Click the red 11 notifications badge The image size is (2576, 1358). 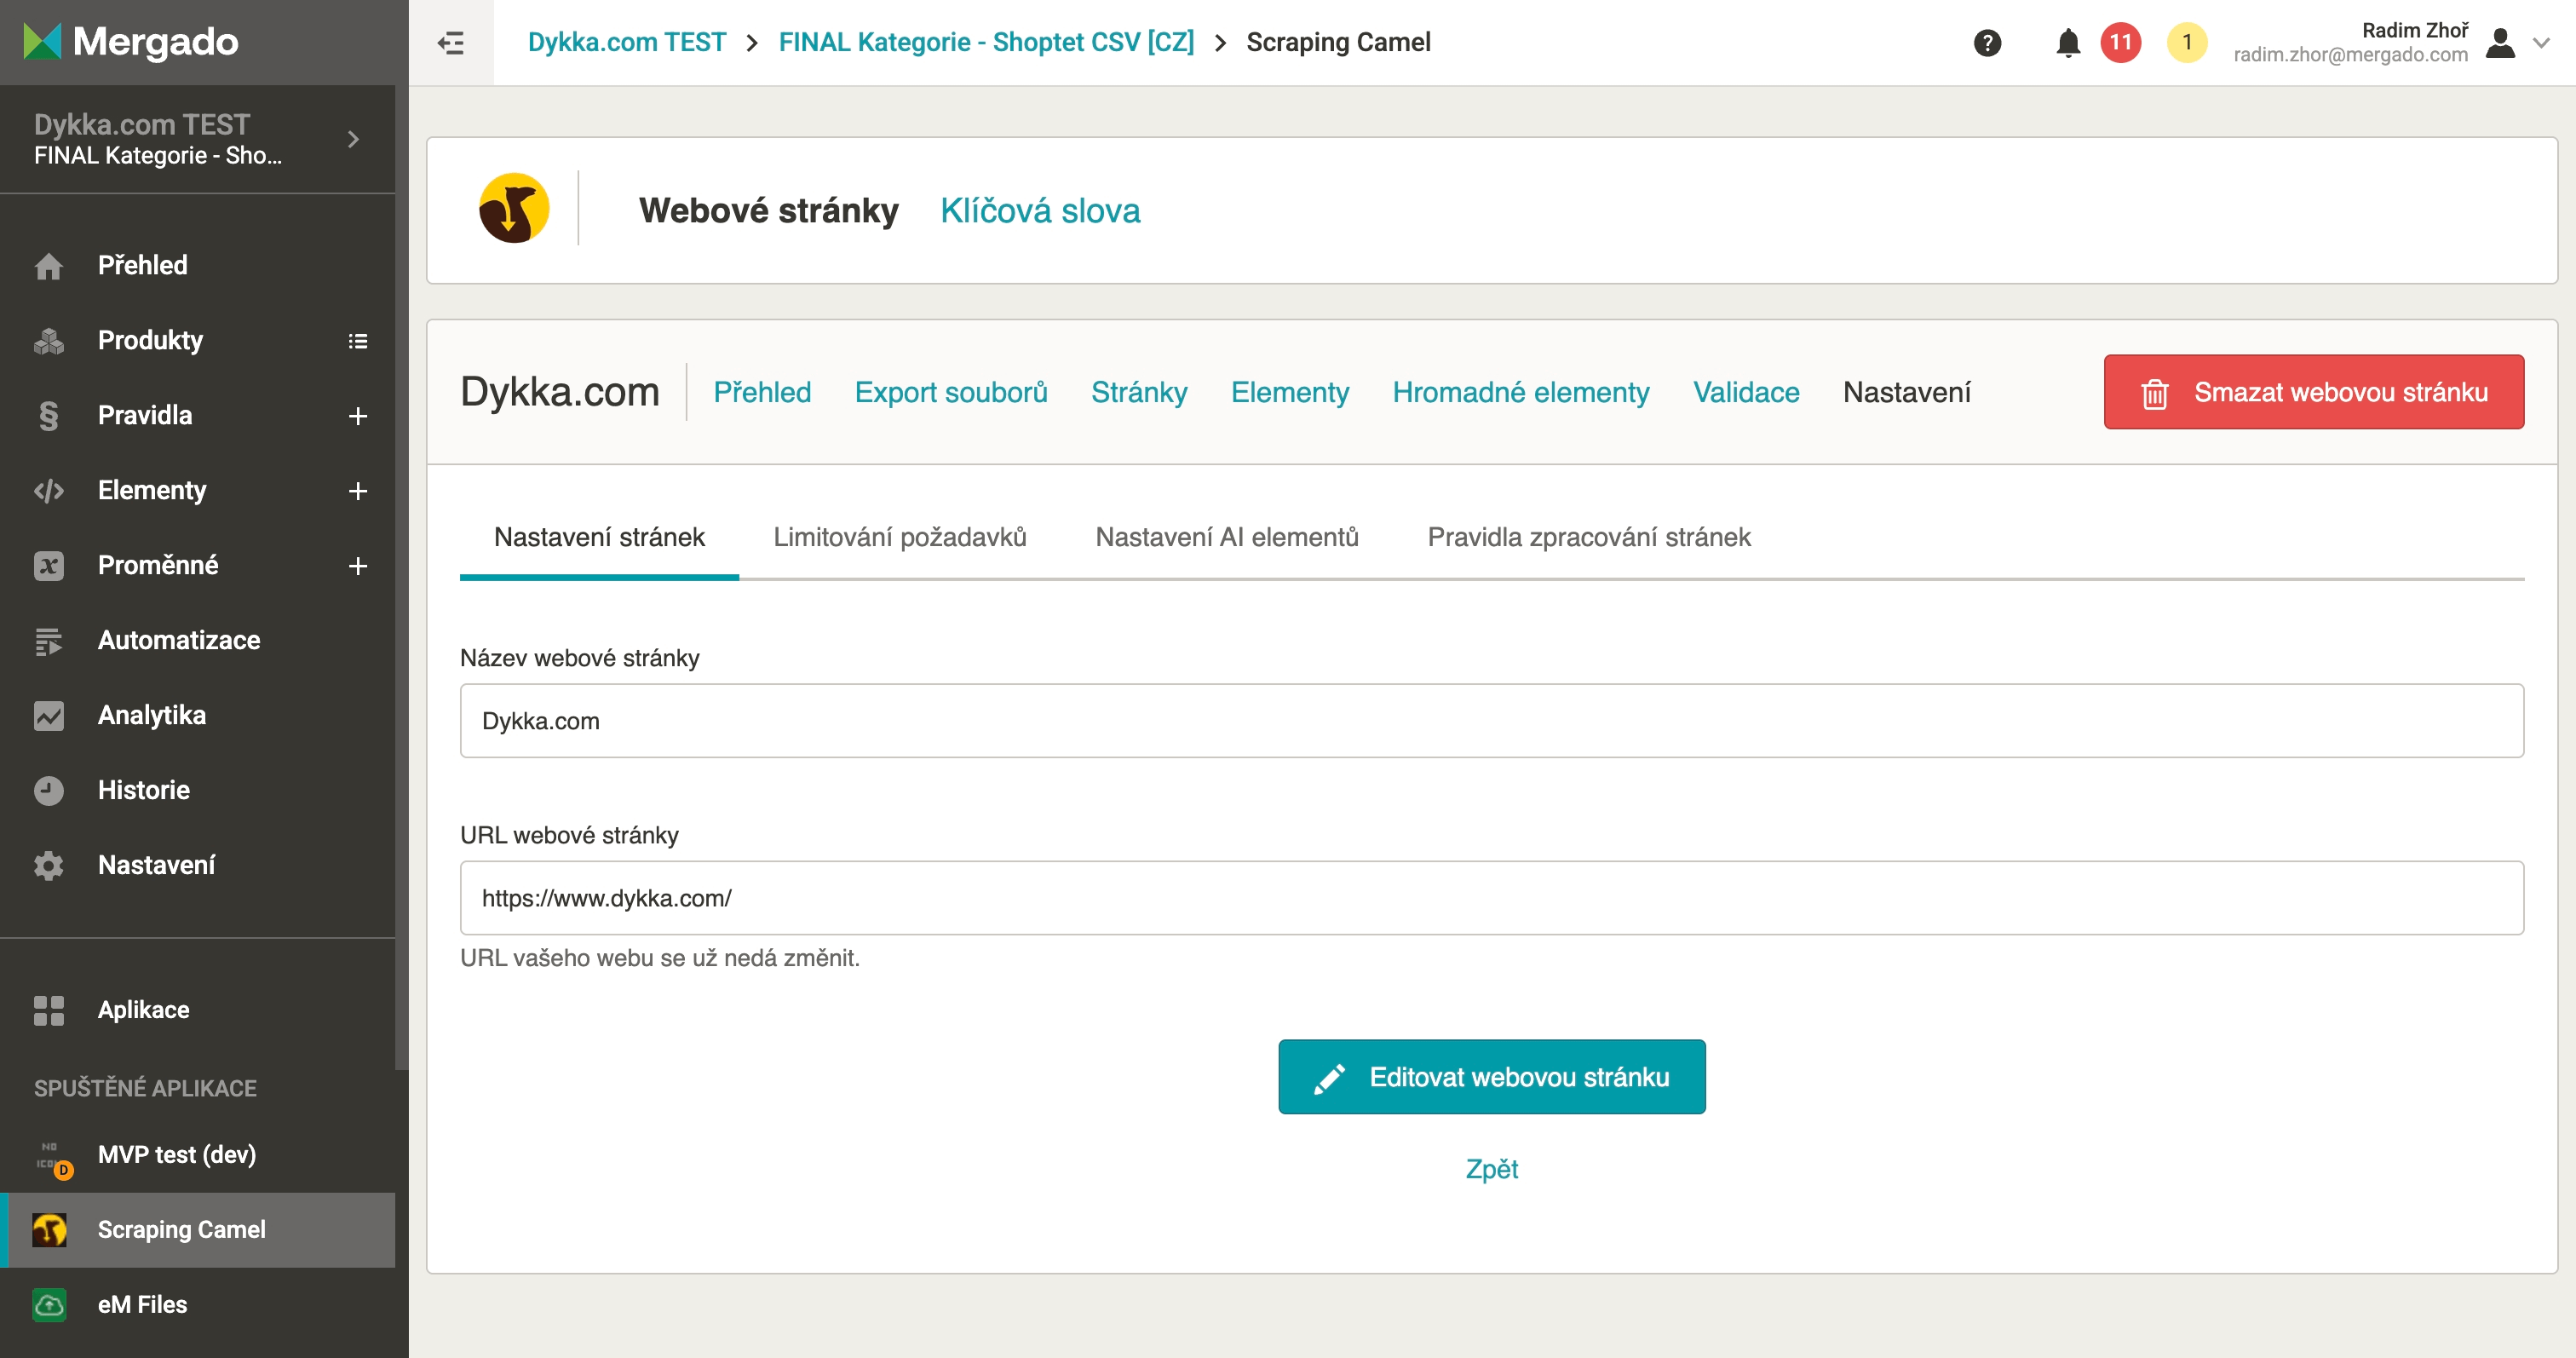click(2120, 42)
